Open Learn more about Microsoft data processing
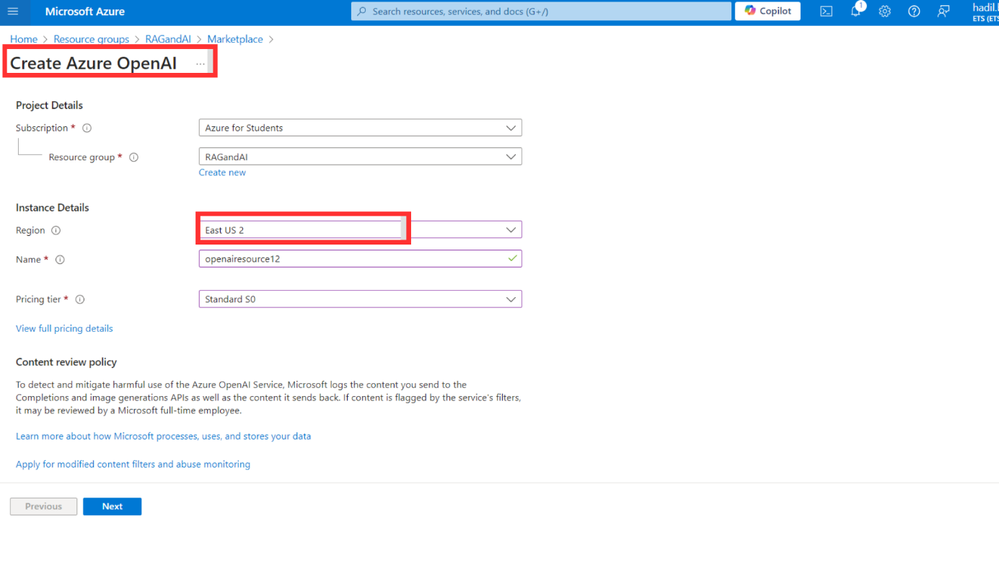The height and width of the screenshot is (562, 999). (163, 436)
